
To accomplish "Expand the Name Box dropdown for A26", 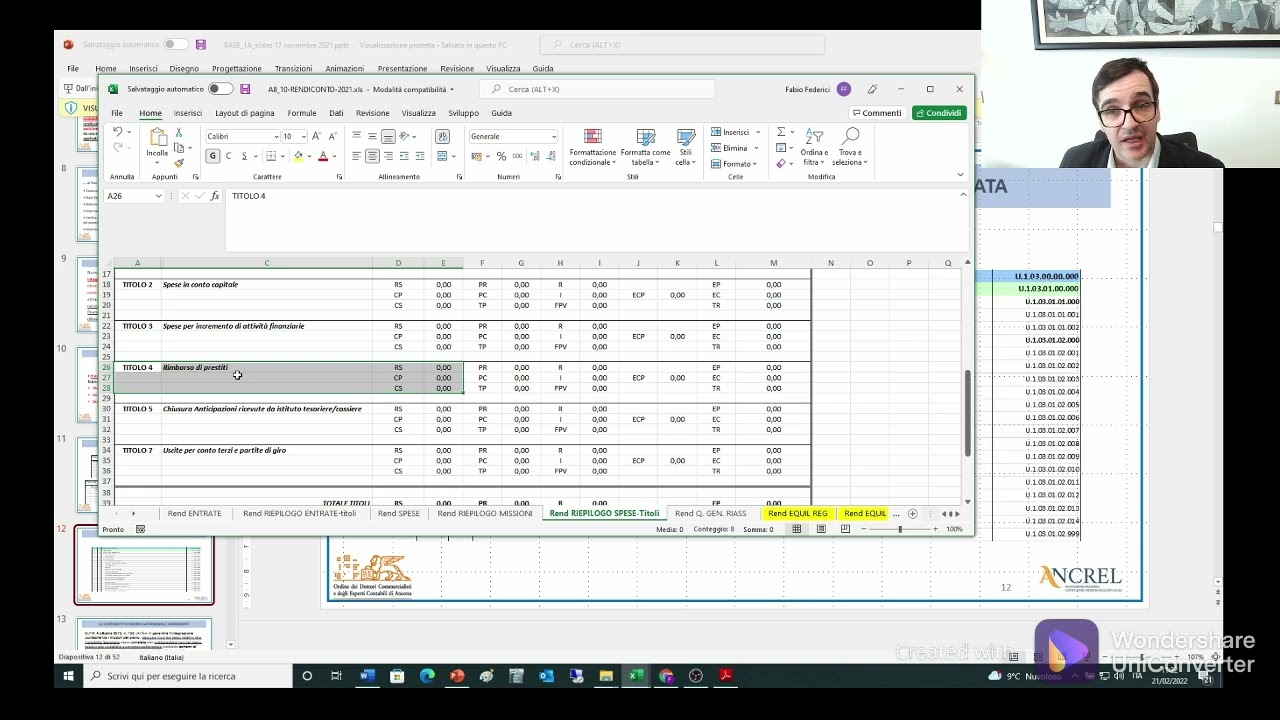I will click(158, 196).
